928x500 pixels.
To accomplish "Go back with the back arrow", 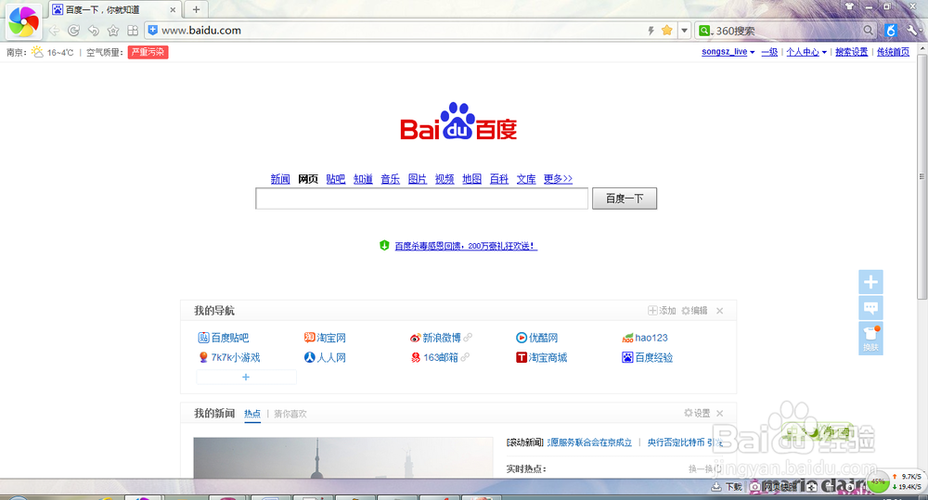I will tap(54, 31).
